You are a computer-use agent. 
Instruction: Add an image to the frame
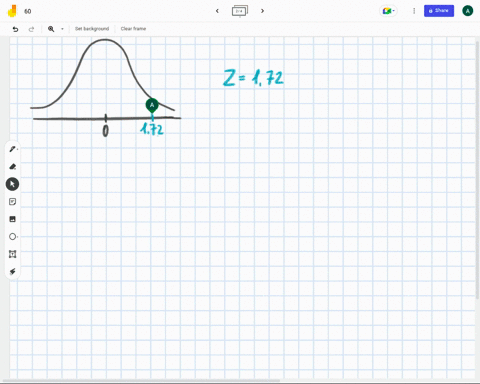(13, 219)
